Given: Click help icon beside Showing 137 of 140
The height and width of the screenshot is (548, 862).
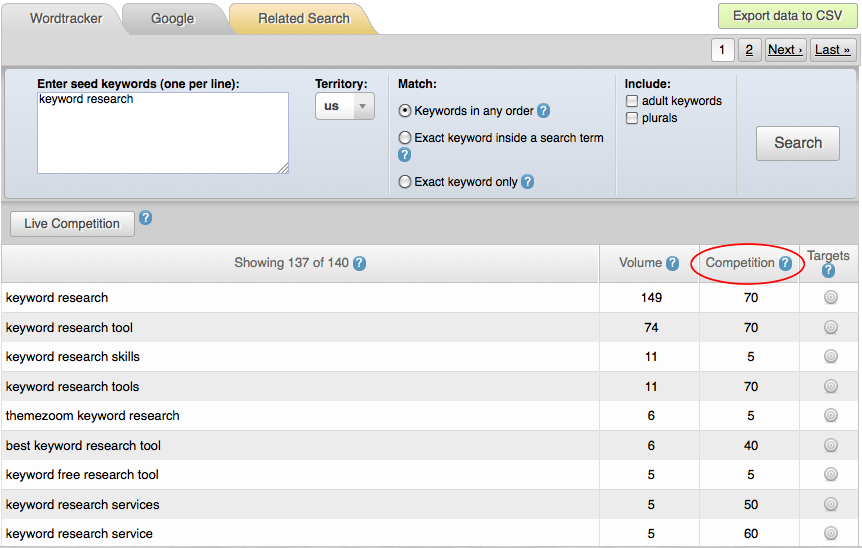Looking at the screenshot, I should click(359, 263).
